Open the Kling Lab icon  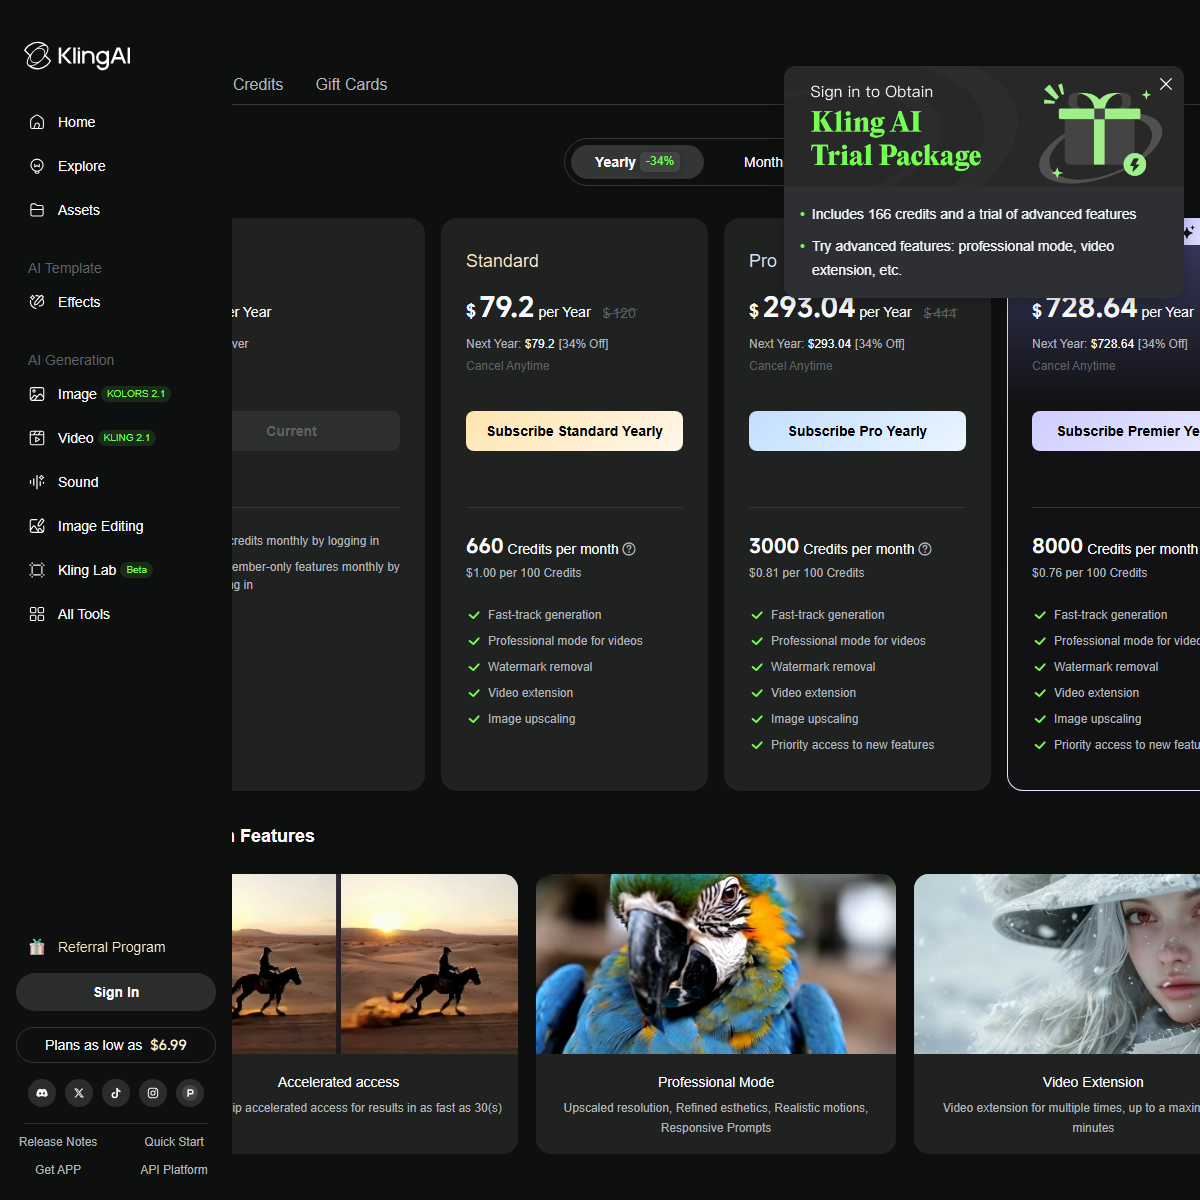[x=37, y=570]
